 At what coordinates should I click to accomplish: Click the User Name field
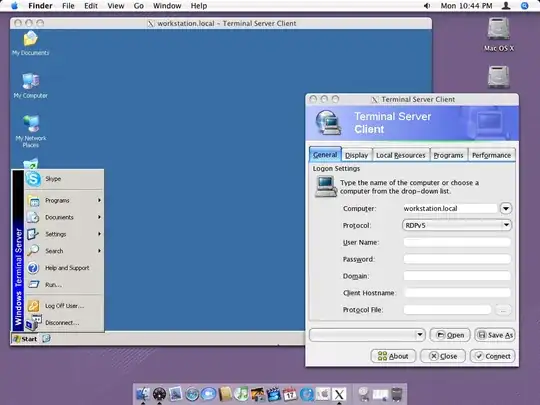pos(457,242)
